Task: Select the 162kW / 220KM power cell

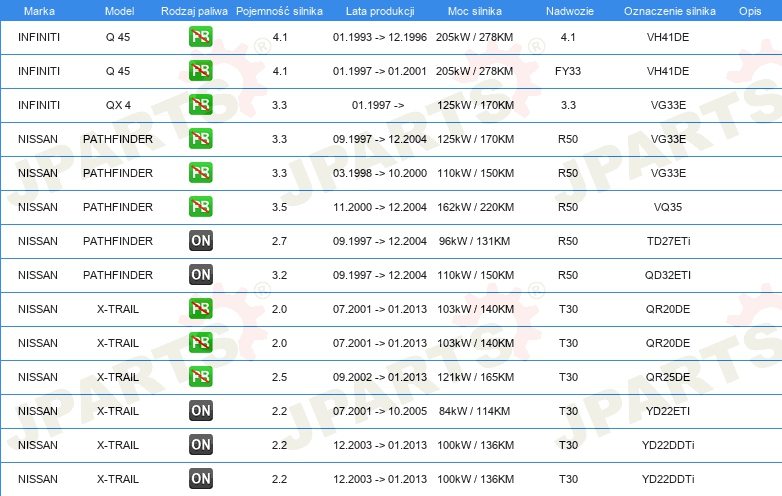Action: point(475,207)
